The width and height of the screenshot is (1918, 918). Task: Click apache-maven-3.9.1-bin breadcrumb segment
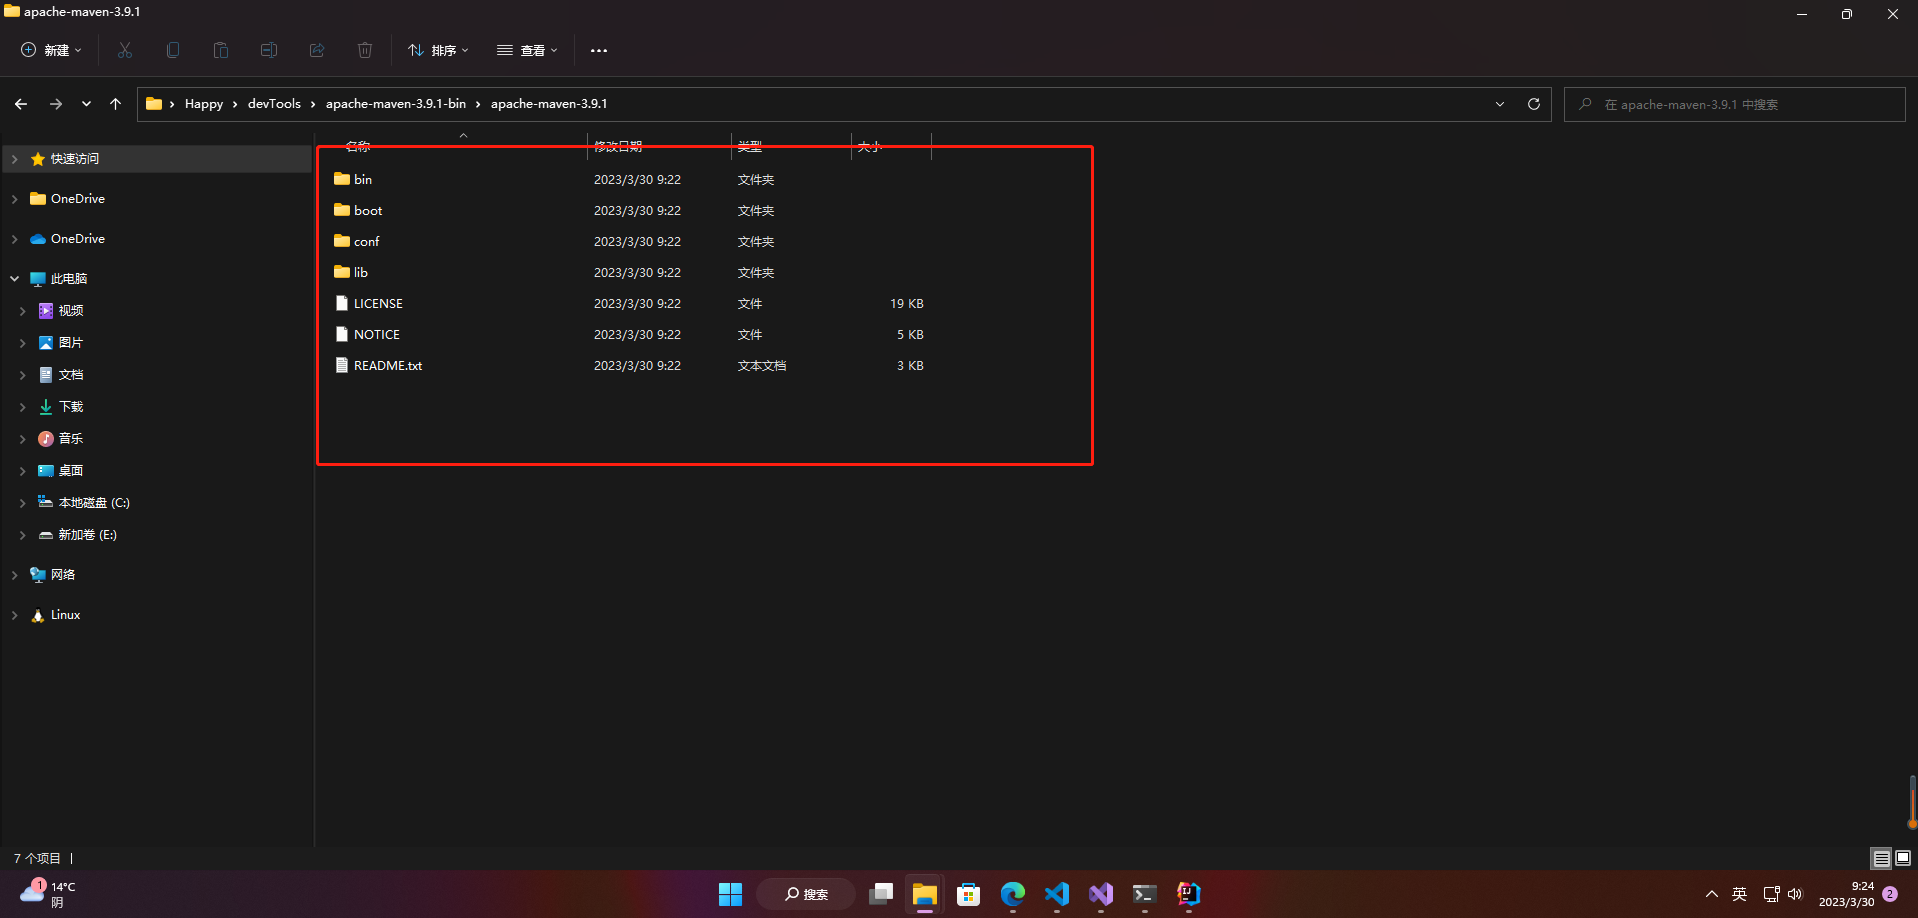396,104
